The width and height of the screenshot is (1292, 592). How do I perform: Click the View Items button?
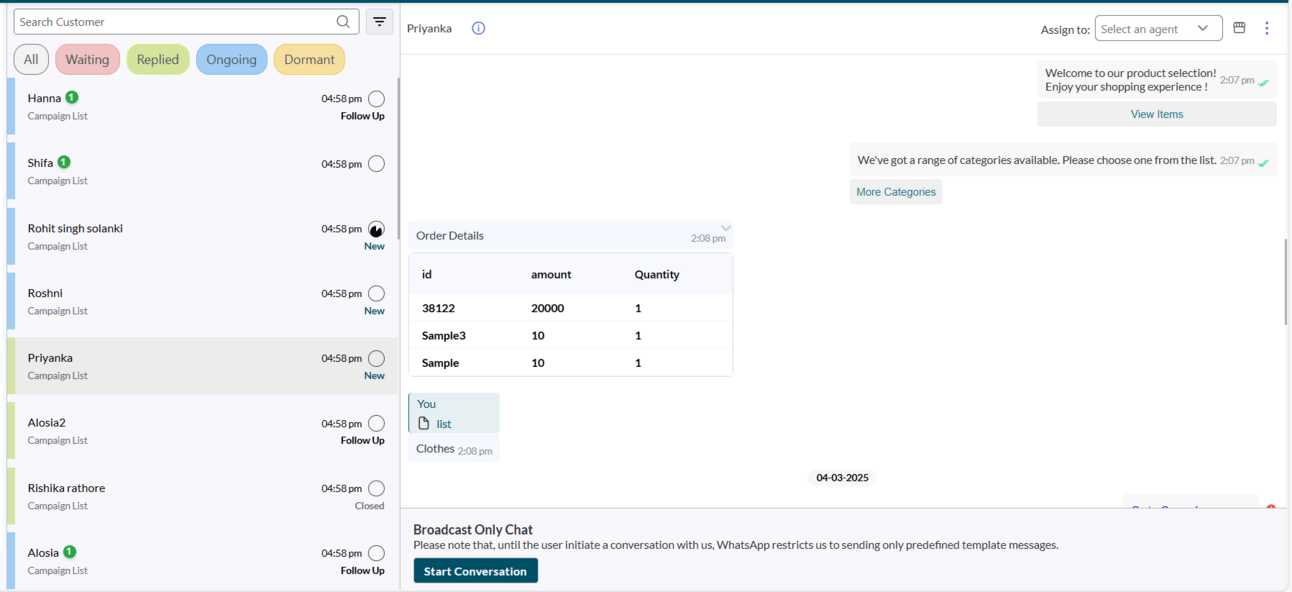point(1157,114)
